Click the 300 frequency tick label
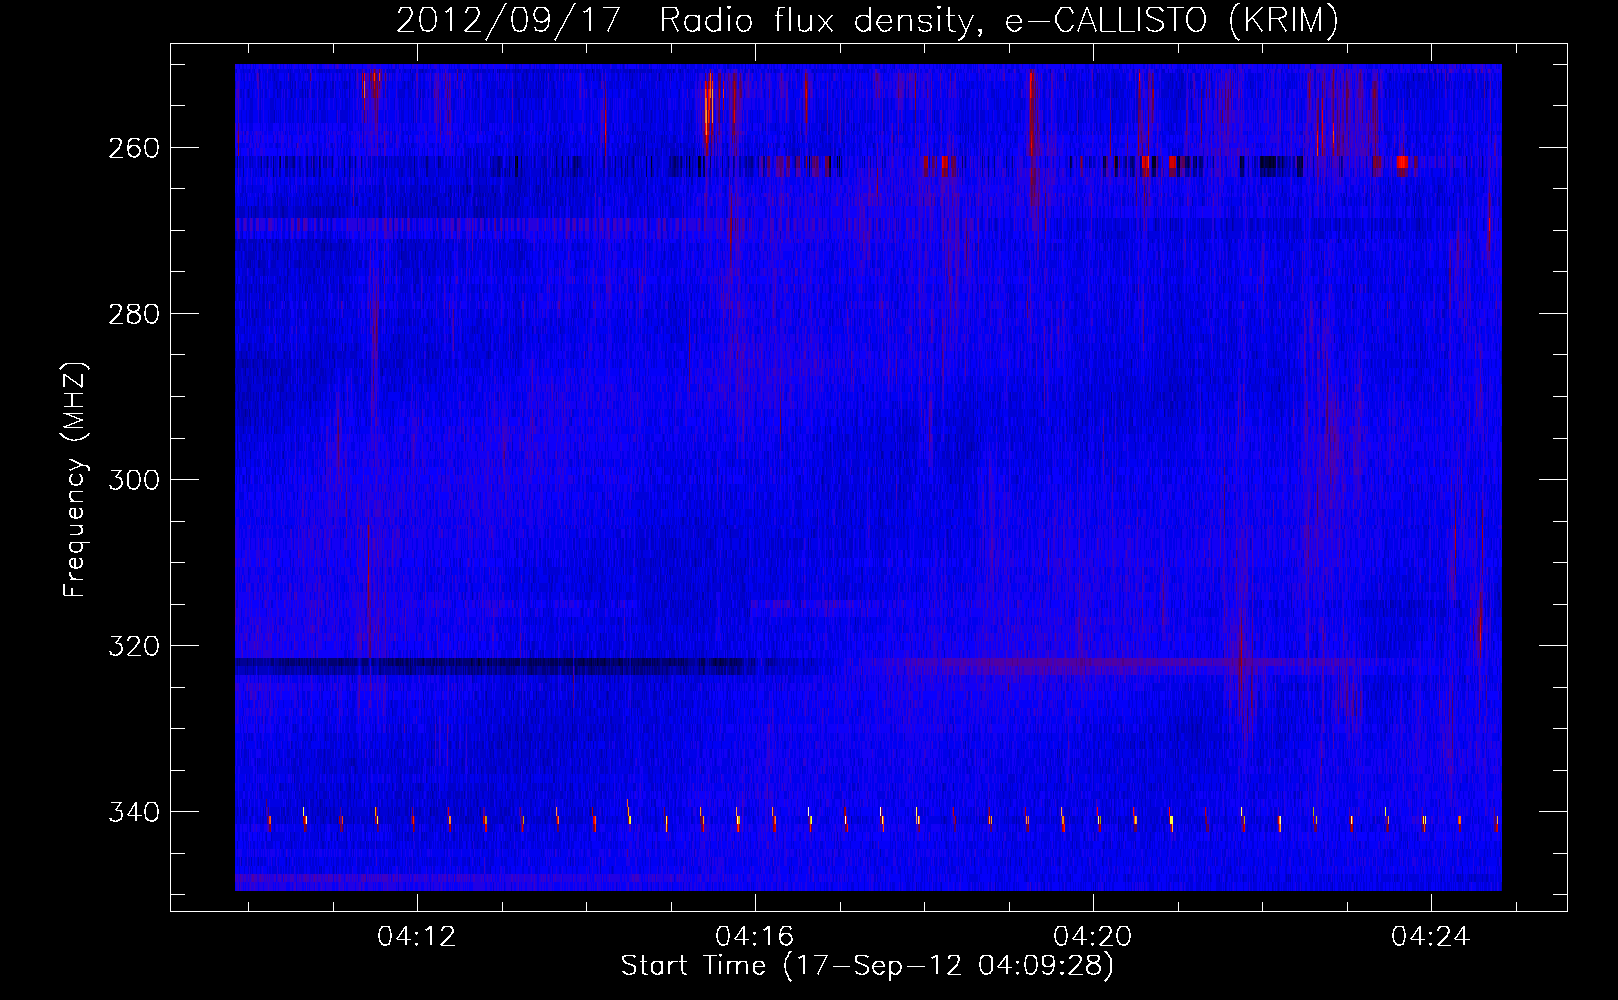Image resolution: width=1618 pixels, height=1000 pixels. [133, 480]
